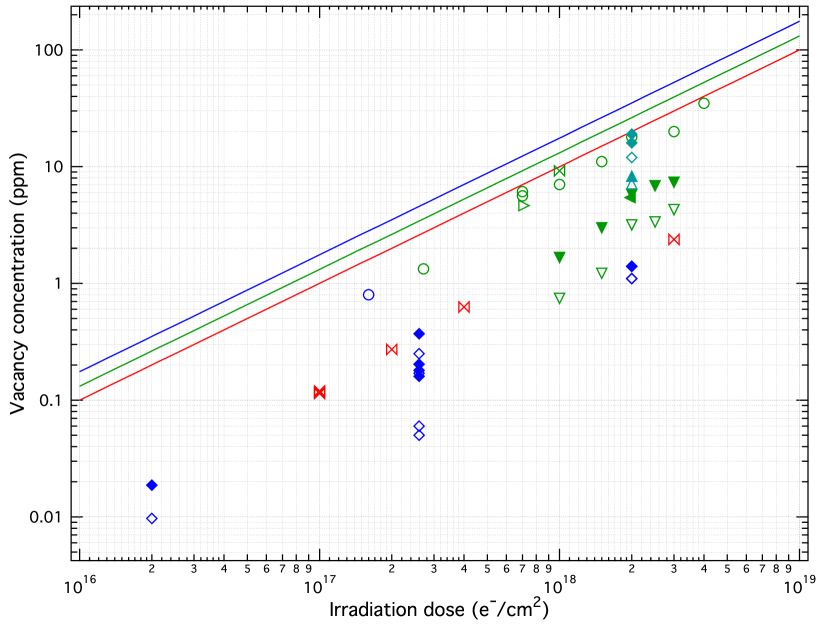830x626 pixels.
Task: Select the open green circle near 1.3 ppm
Action: 423,269
